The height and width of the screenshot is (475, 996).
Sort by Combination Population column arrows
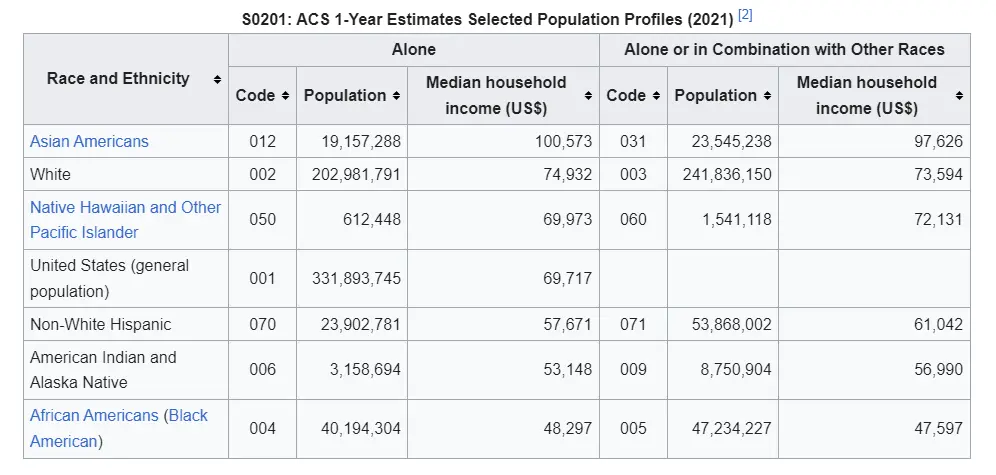click(x=767, y=96)
